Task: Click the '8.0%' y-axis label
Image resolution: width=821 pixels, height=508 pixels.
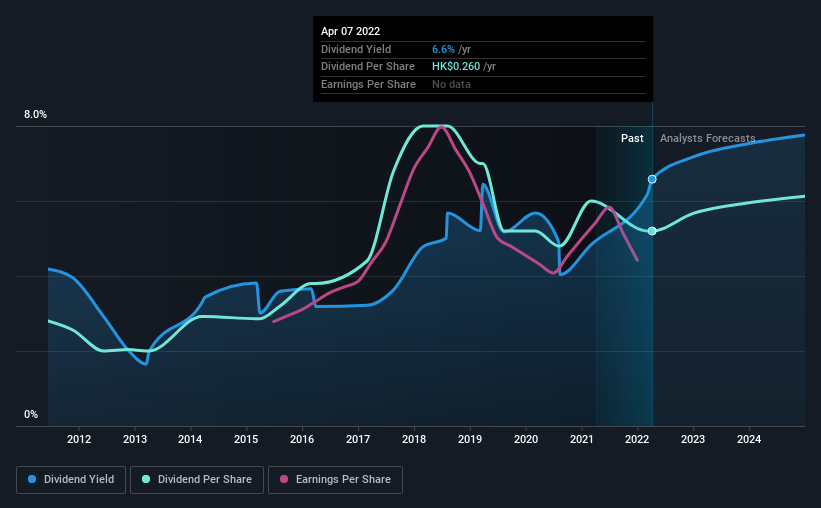Action: (35, 115)
